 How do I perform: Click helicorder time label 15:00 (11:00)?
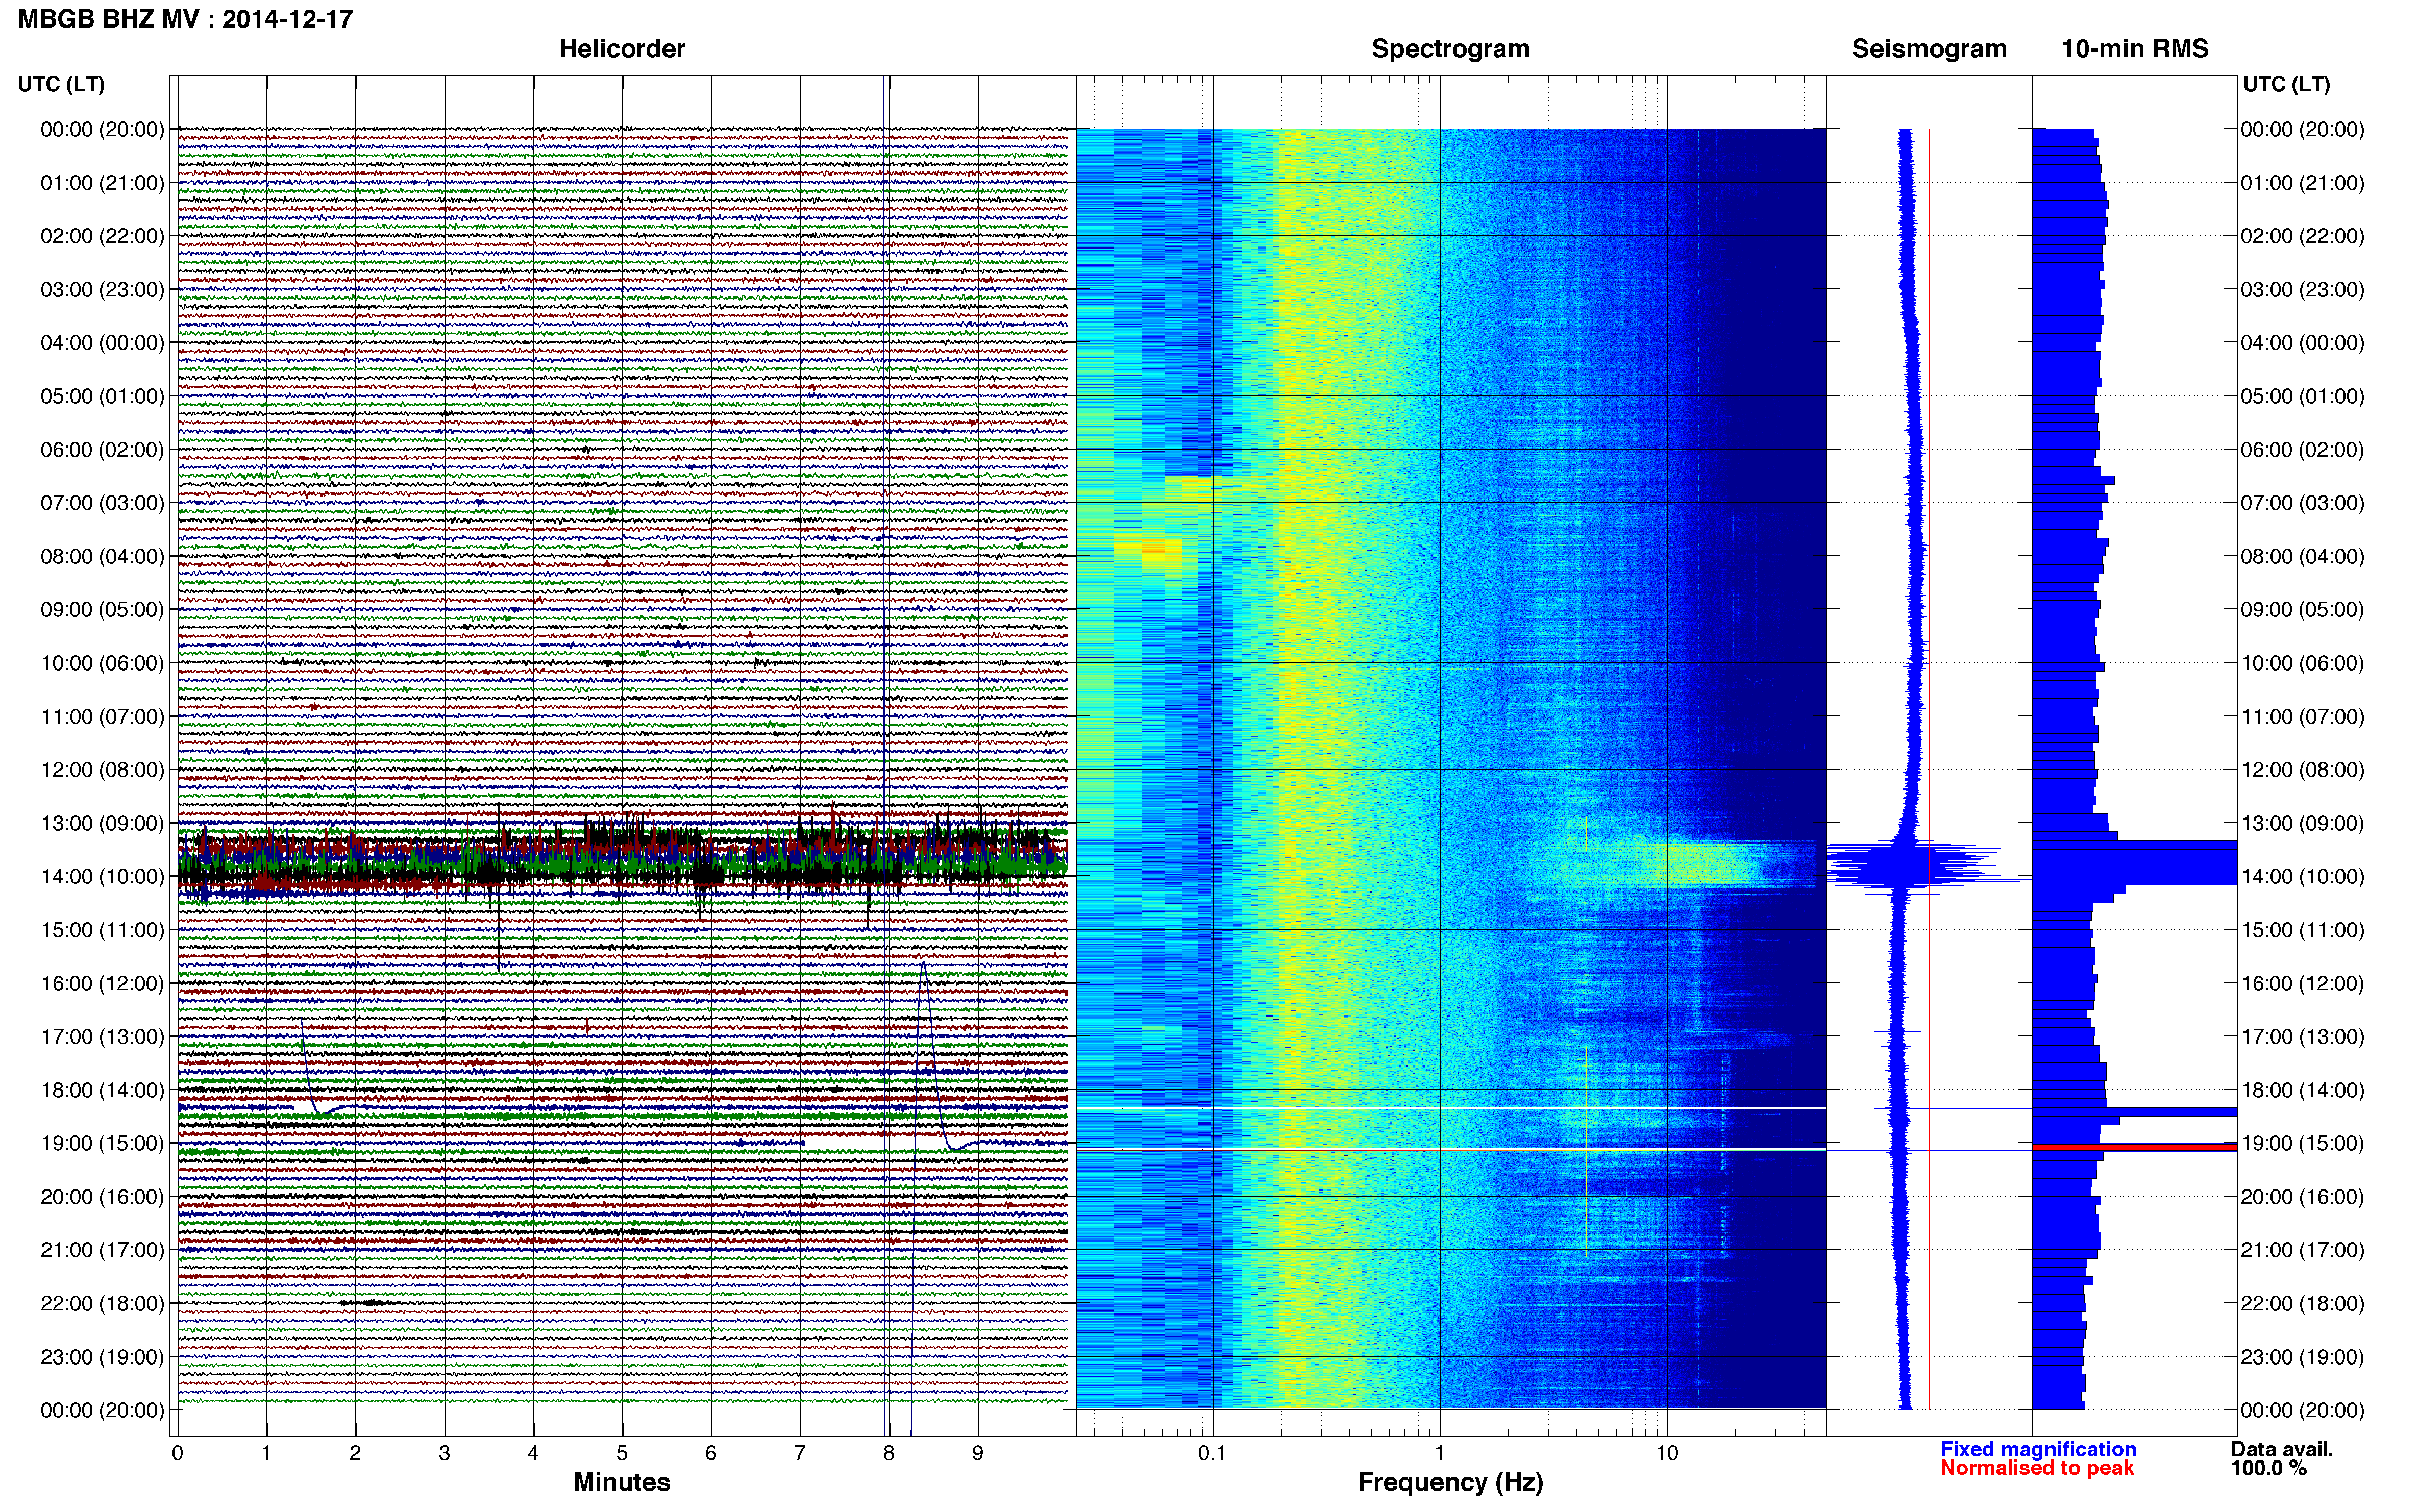tap(102, 930)
